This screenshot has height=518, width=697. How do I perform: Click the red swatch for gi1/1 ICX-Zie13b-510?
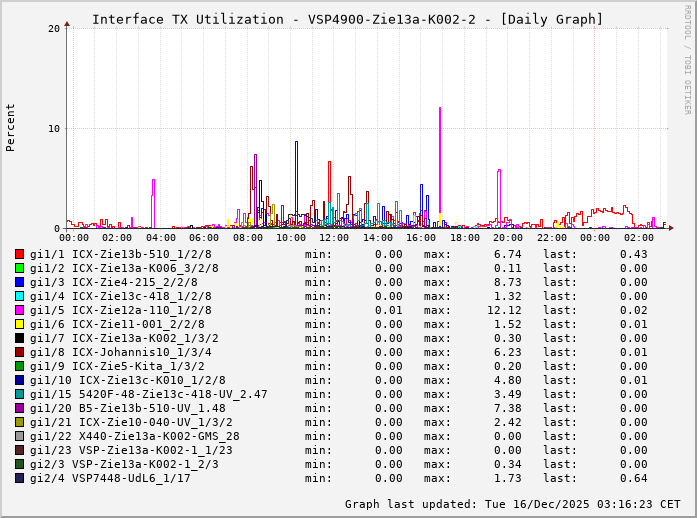[x=19, y=254]
